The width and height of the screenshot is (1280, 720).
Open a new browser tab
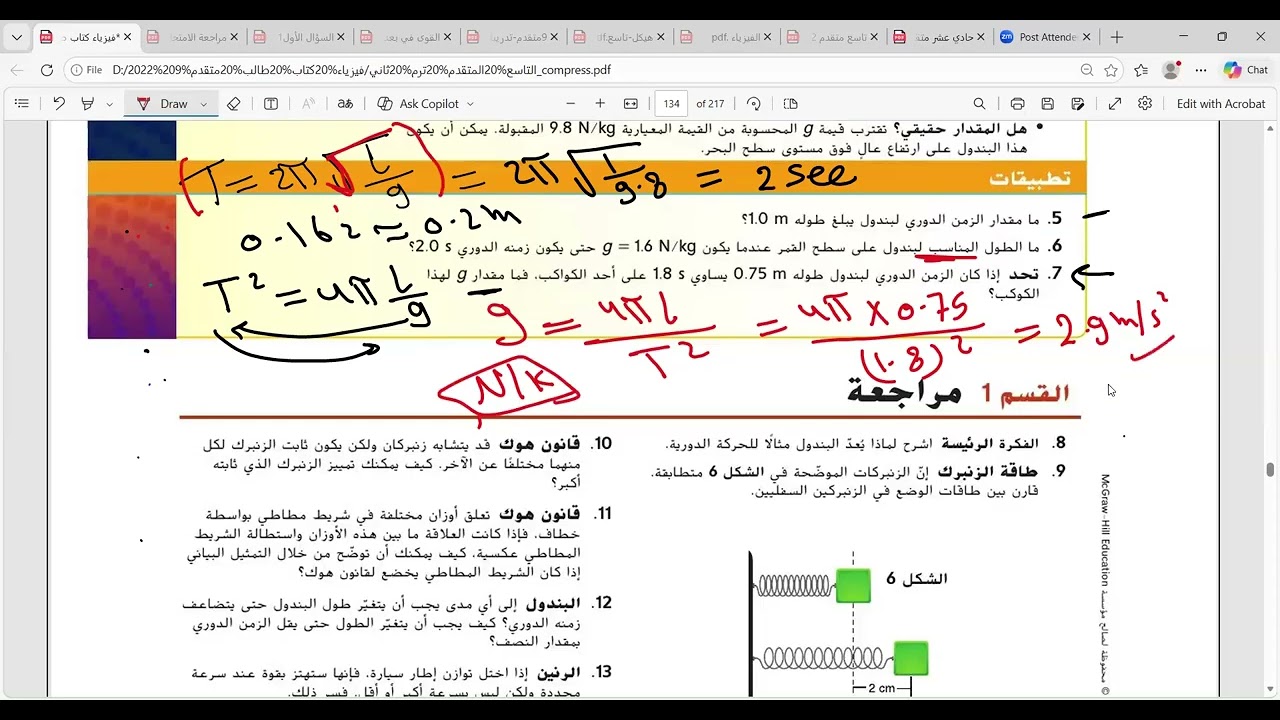point(1117,37)
